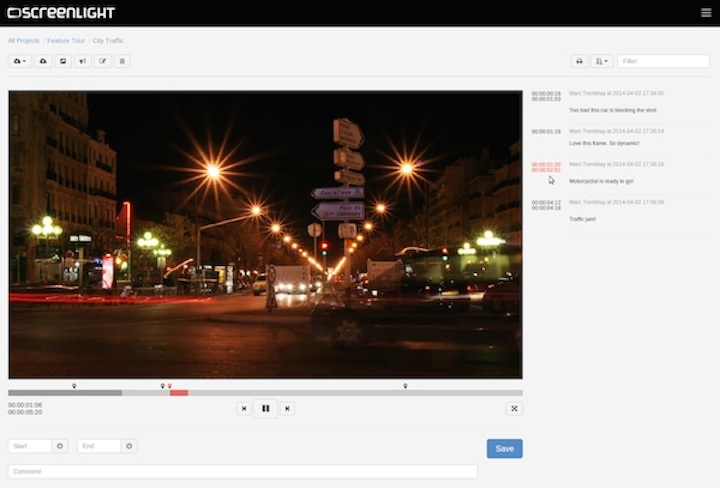Pause the video playback
The width and height of the screenshot is (720, 488).
point(265,408)
